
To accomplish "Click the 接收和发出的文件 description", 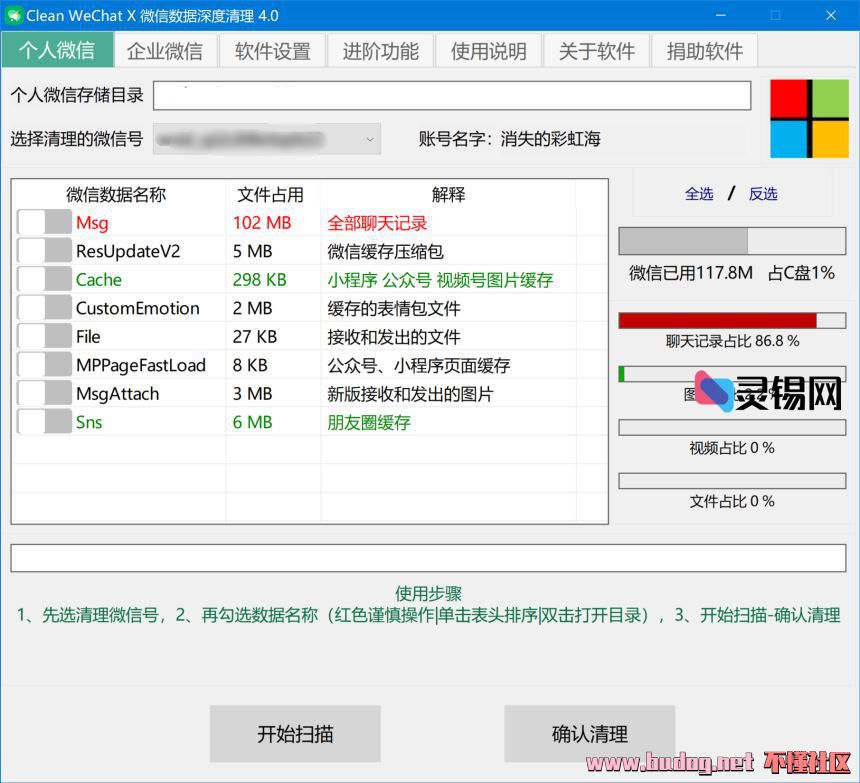I will coord(394,337).
